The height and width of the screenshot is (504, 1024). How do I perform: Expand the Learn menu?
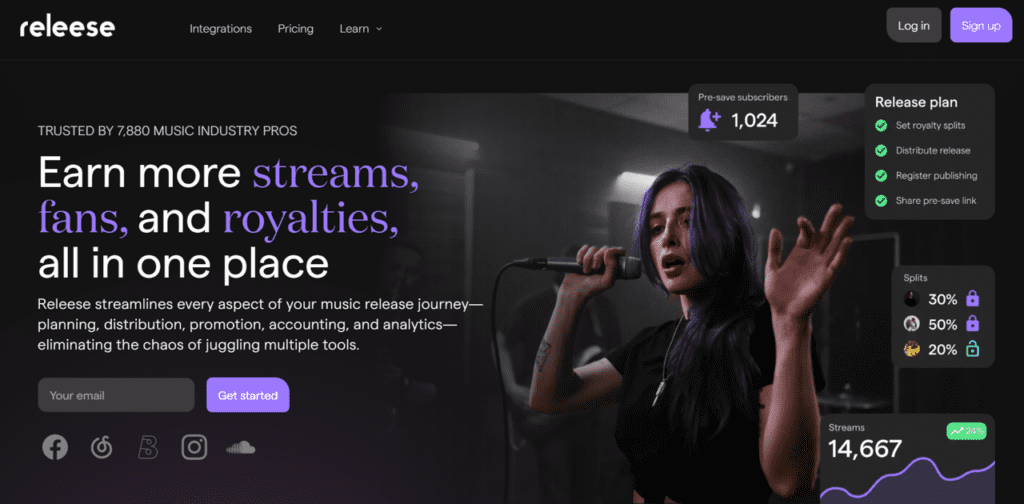pyautogui.click(x=360, y=29)
